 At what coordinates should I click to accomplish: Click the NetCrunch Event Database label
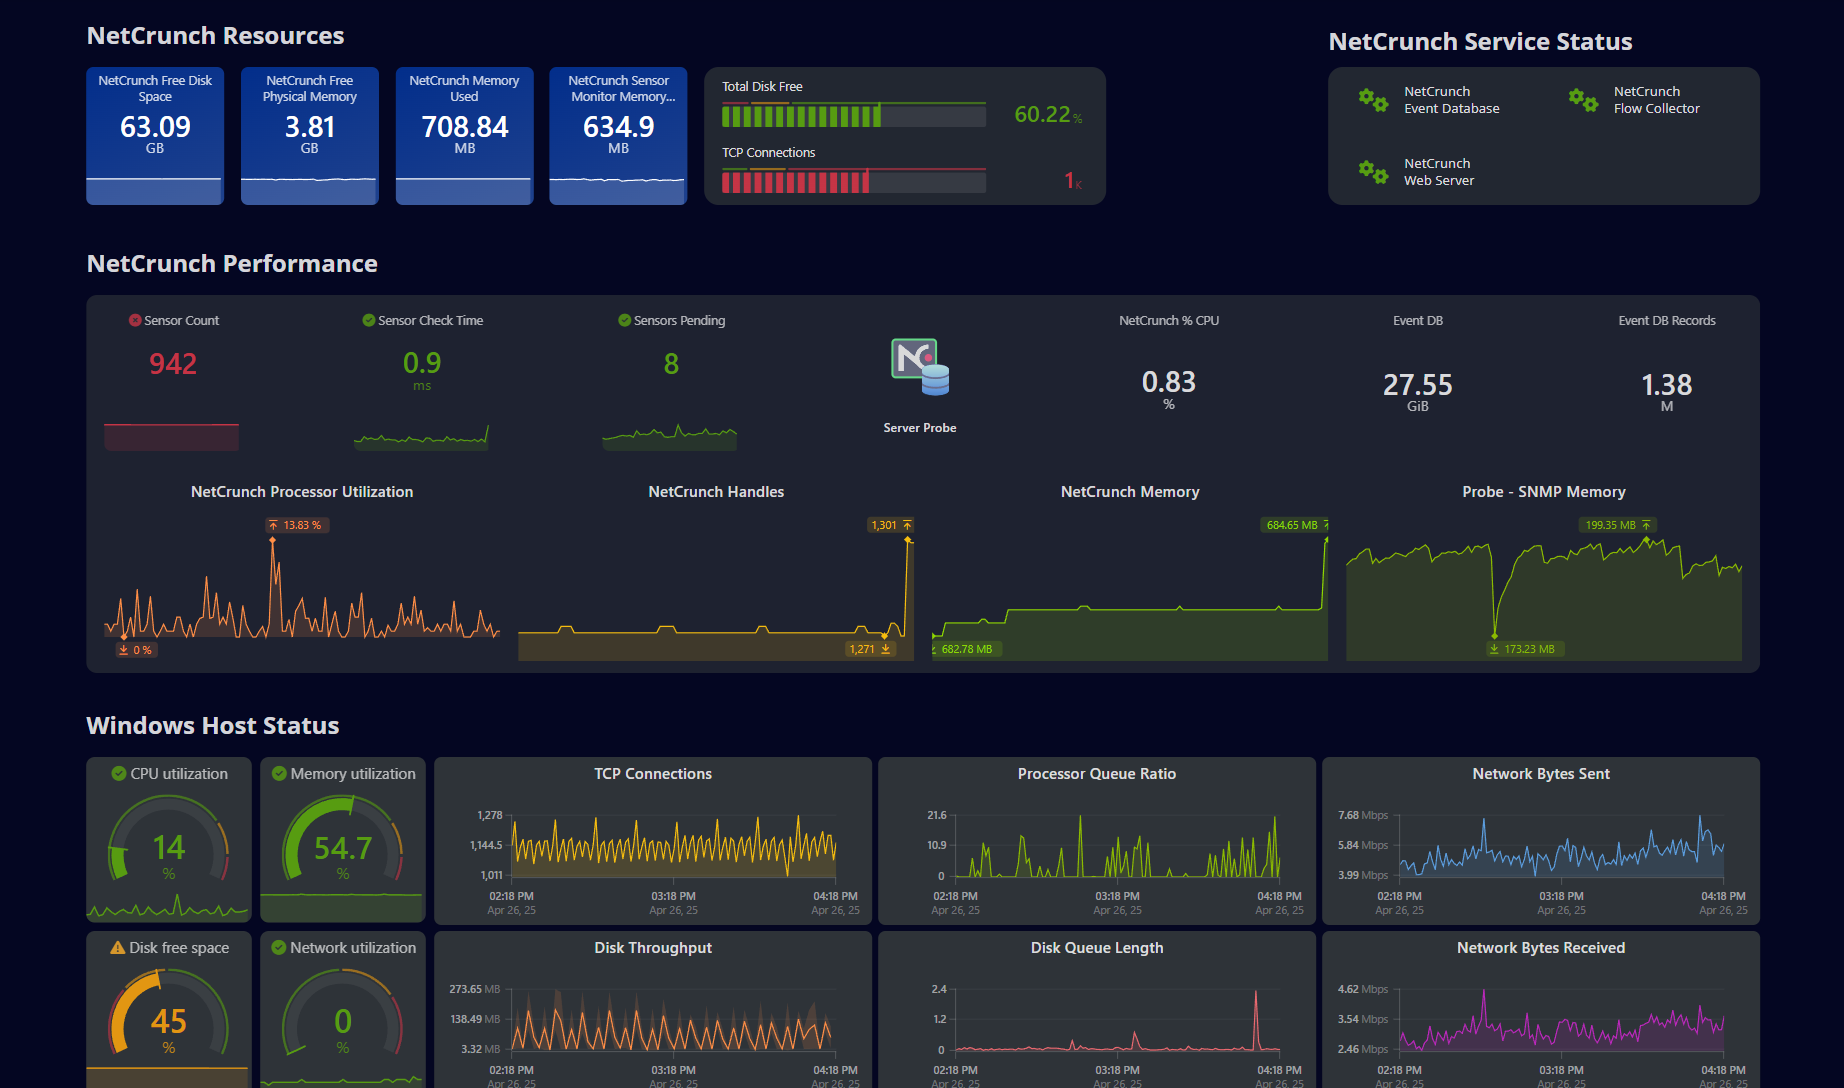(1452, 100)
